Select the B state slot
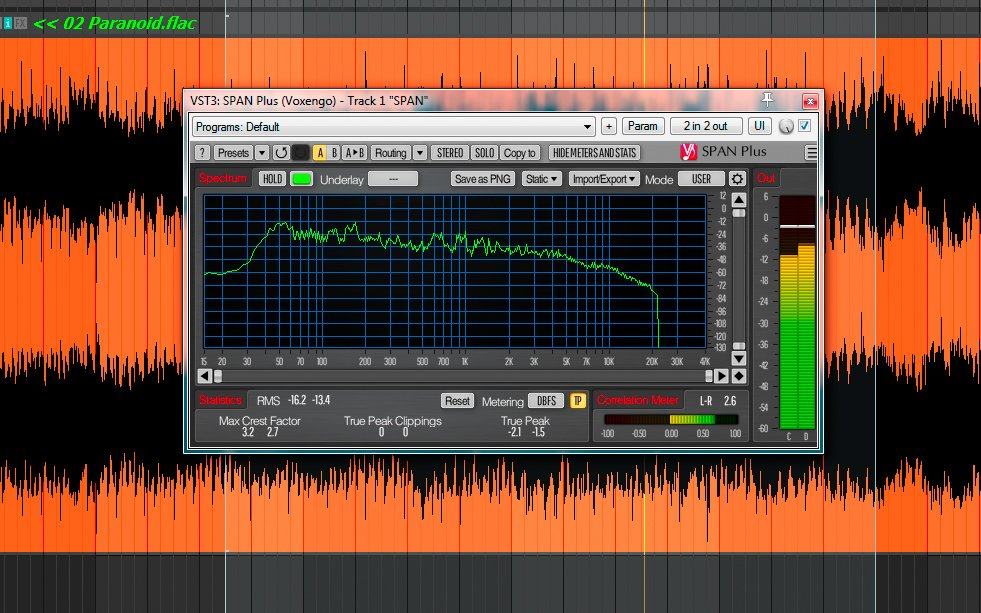Screen dimensions: 981x613 334,153
